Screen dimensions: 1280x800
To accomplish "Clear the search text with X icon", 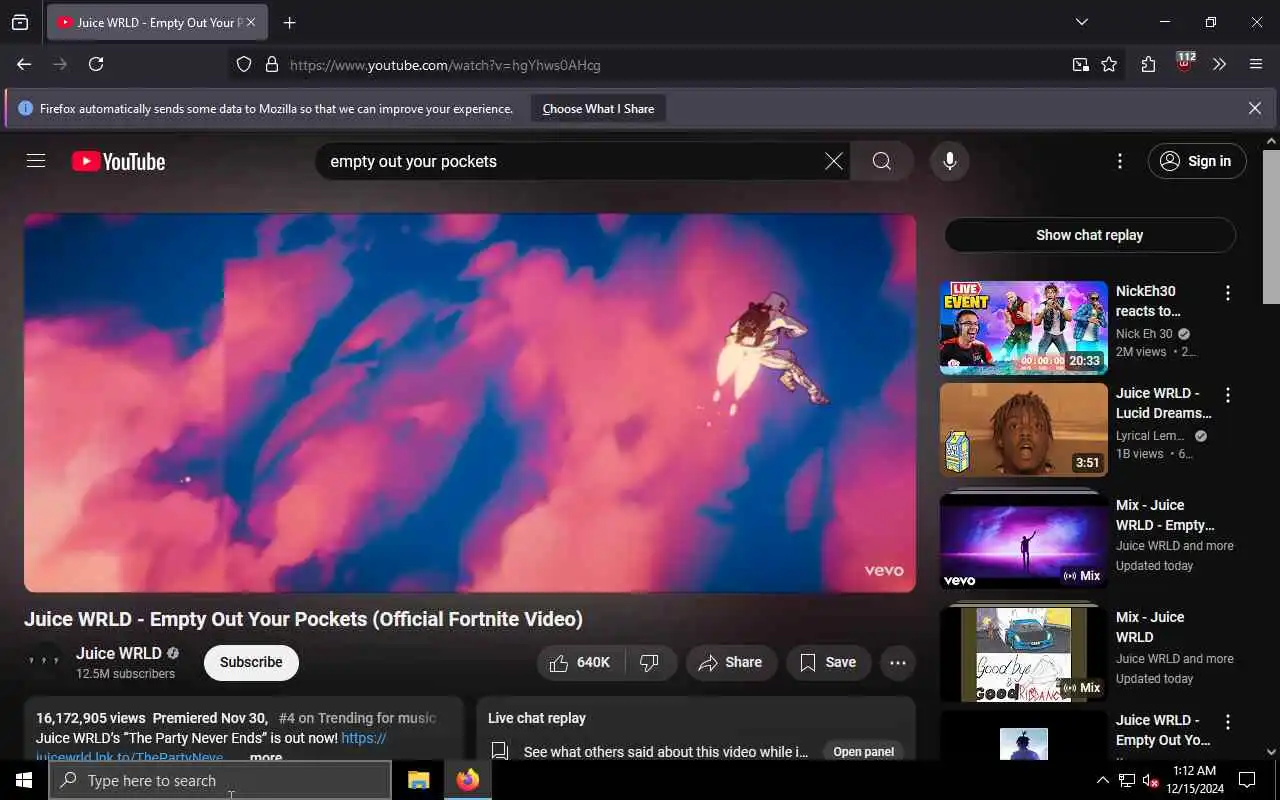I will coord(833,161).
